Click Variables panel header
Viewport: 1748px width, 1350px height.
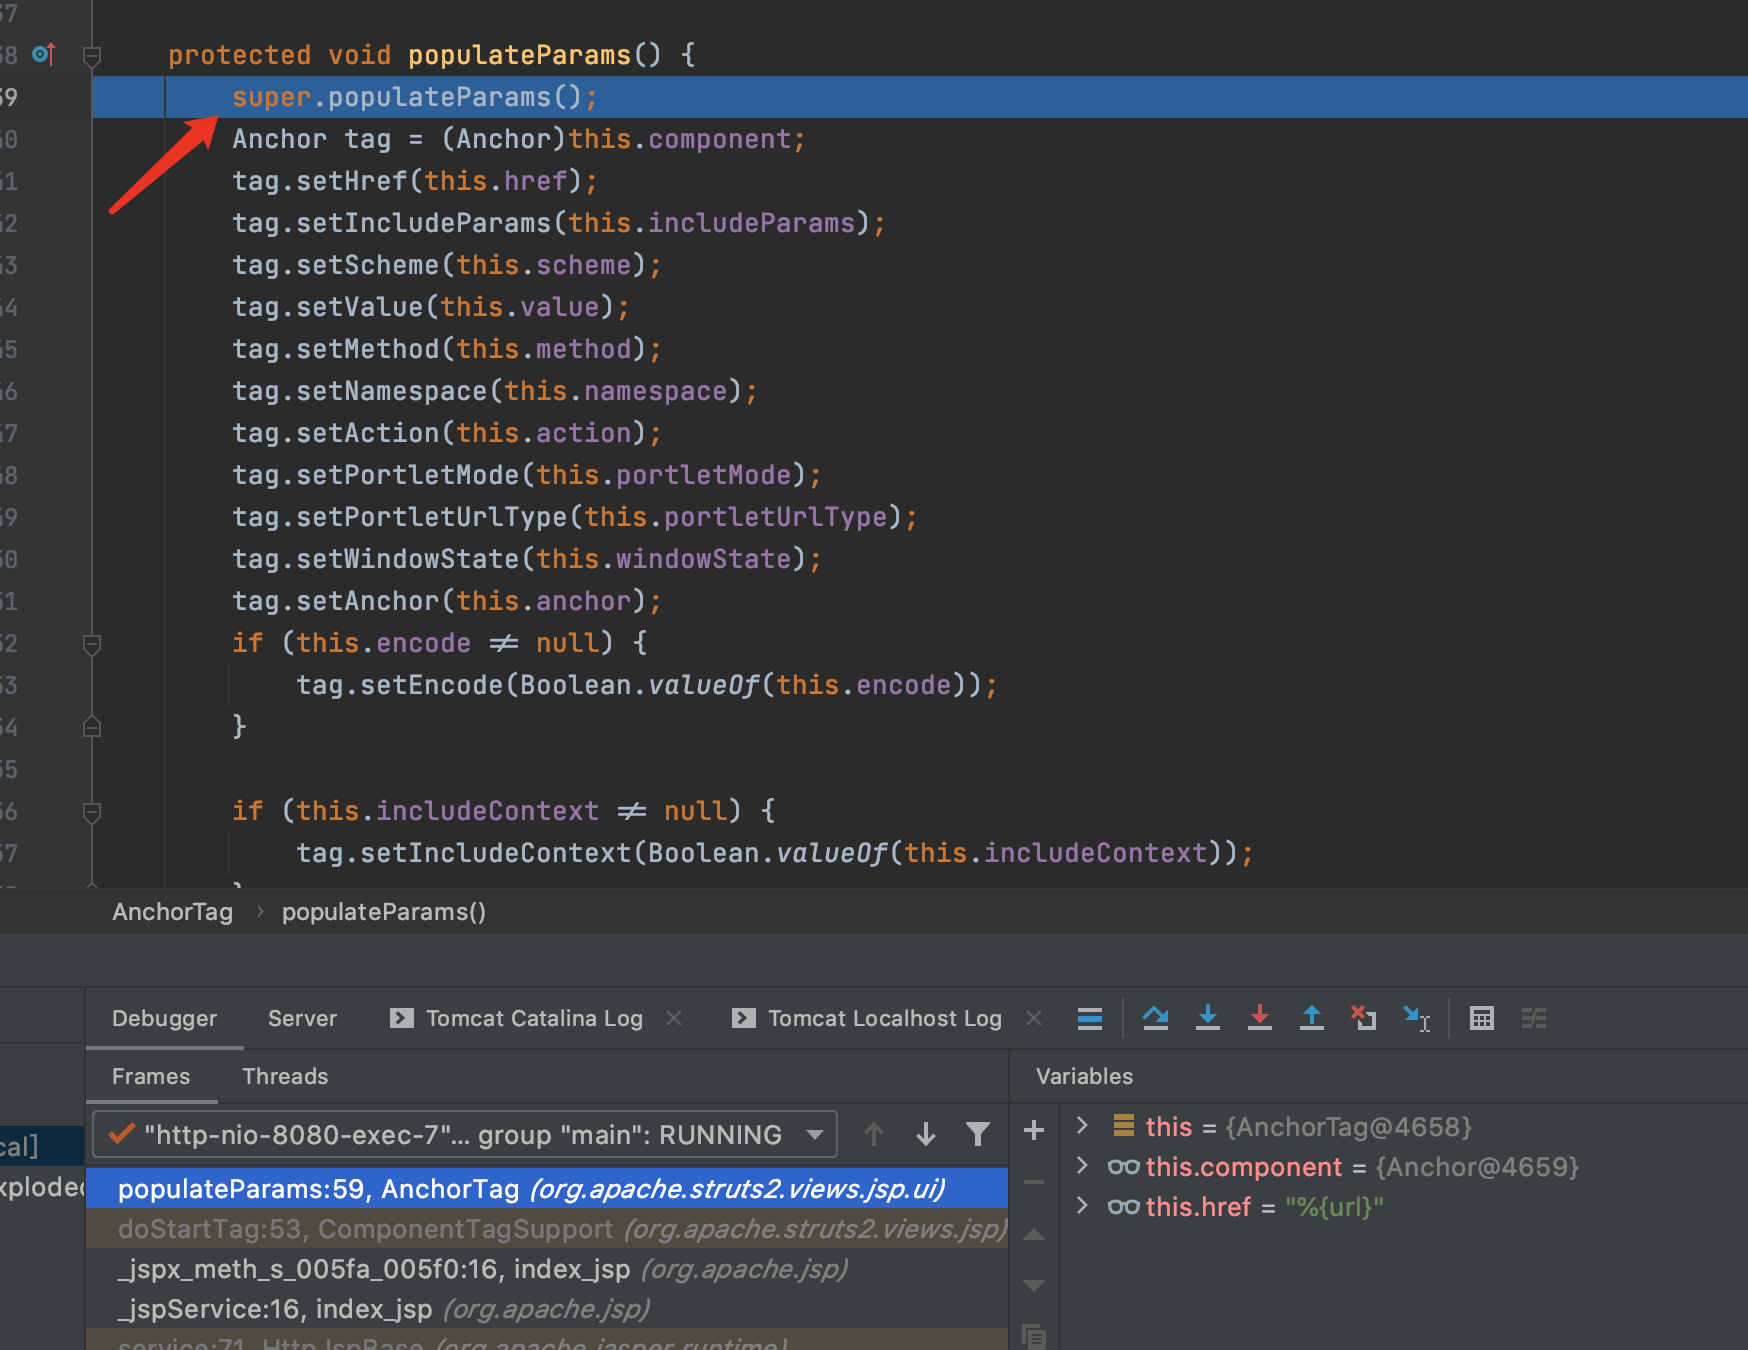[1084, 1076]
